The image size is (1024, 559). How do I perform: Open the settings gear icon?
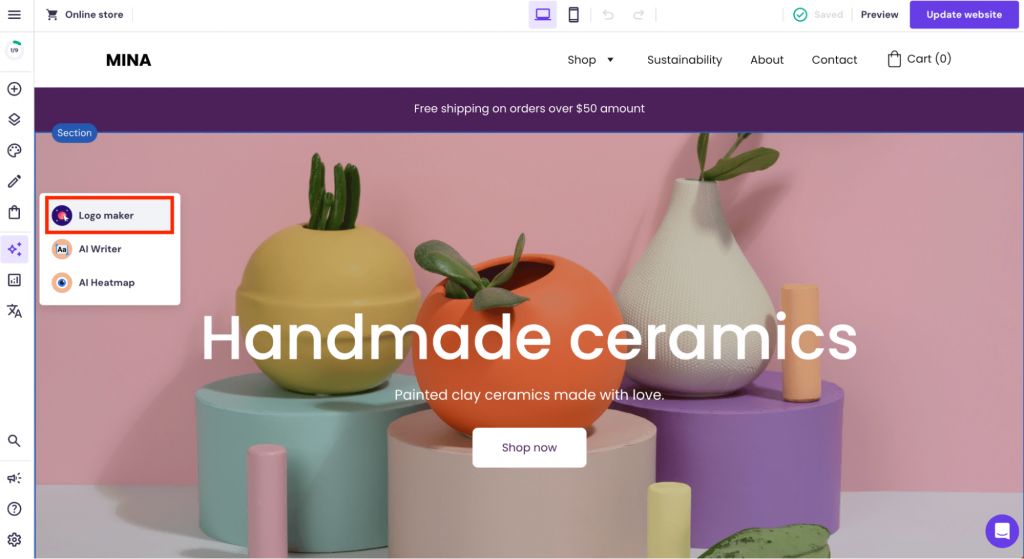[14, 539]
